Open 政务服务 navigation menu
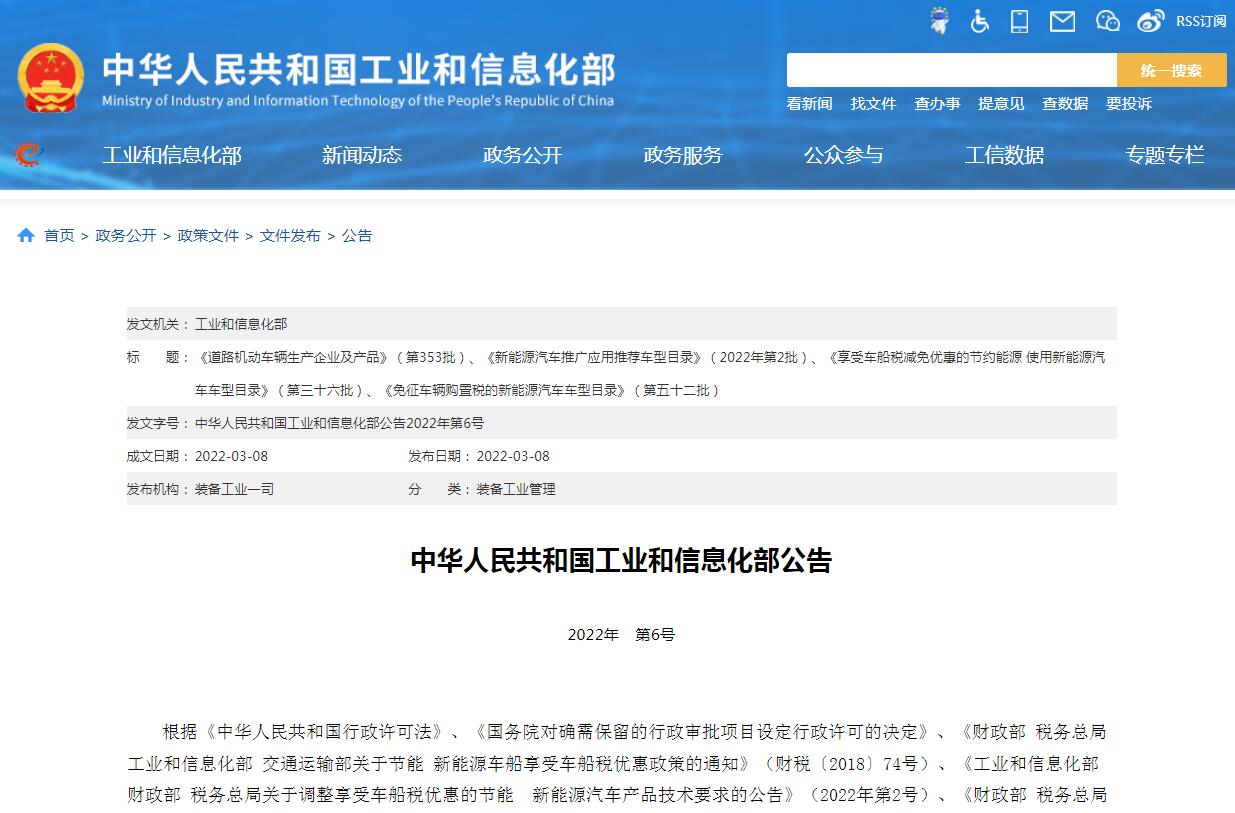Screen dimensions: 1235x813 click(x=683, y=155)
